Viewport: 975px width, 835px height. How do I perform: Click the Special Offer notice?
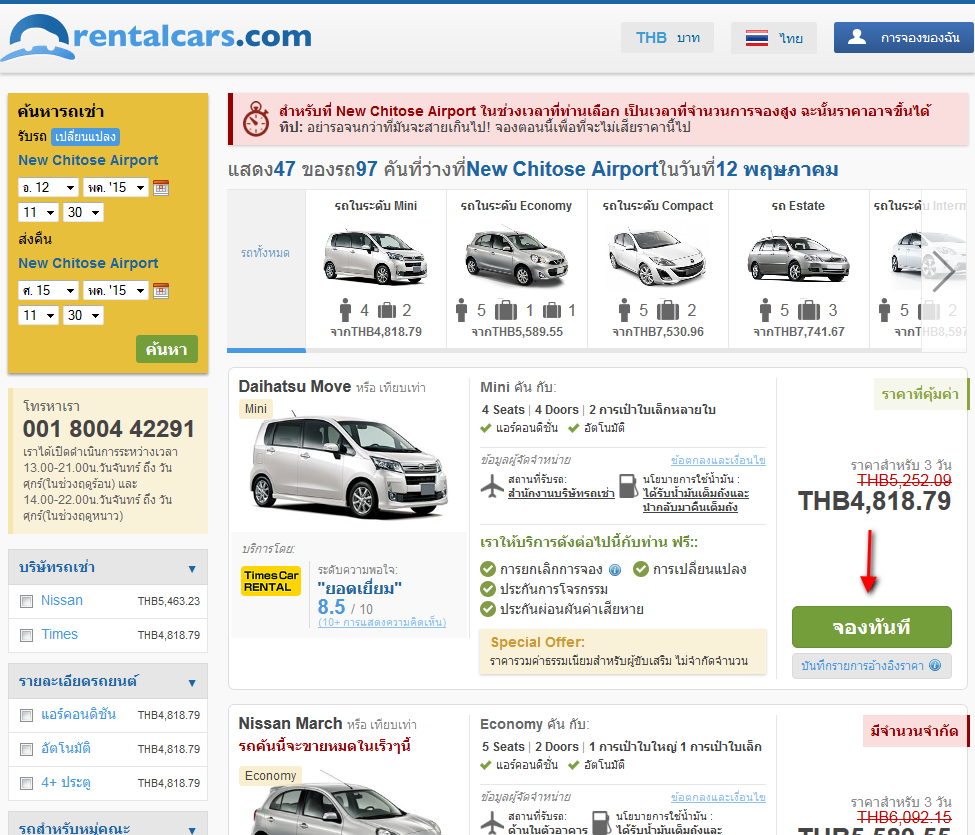click(623, 652)
